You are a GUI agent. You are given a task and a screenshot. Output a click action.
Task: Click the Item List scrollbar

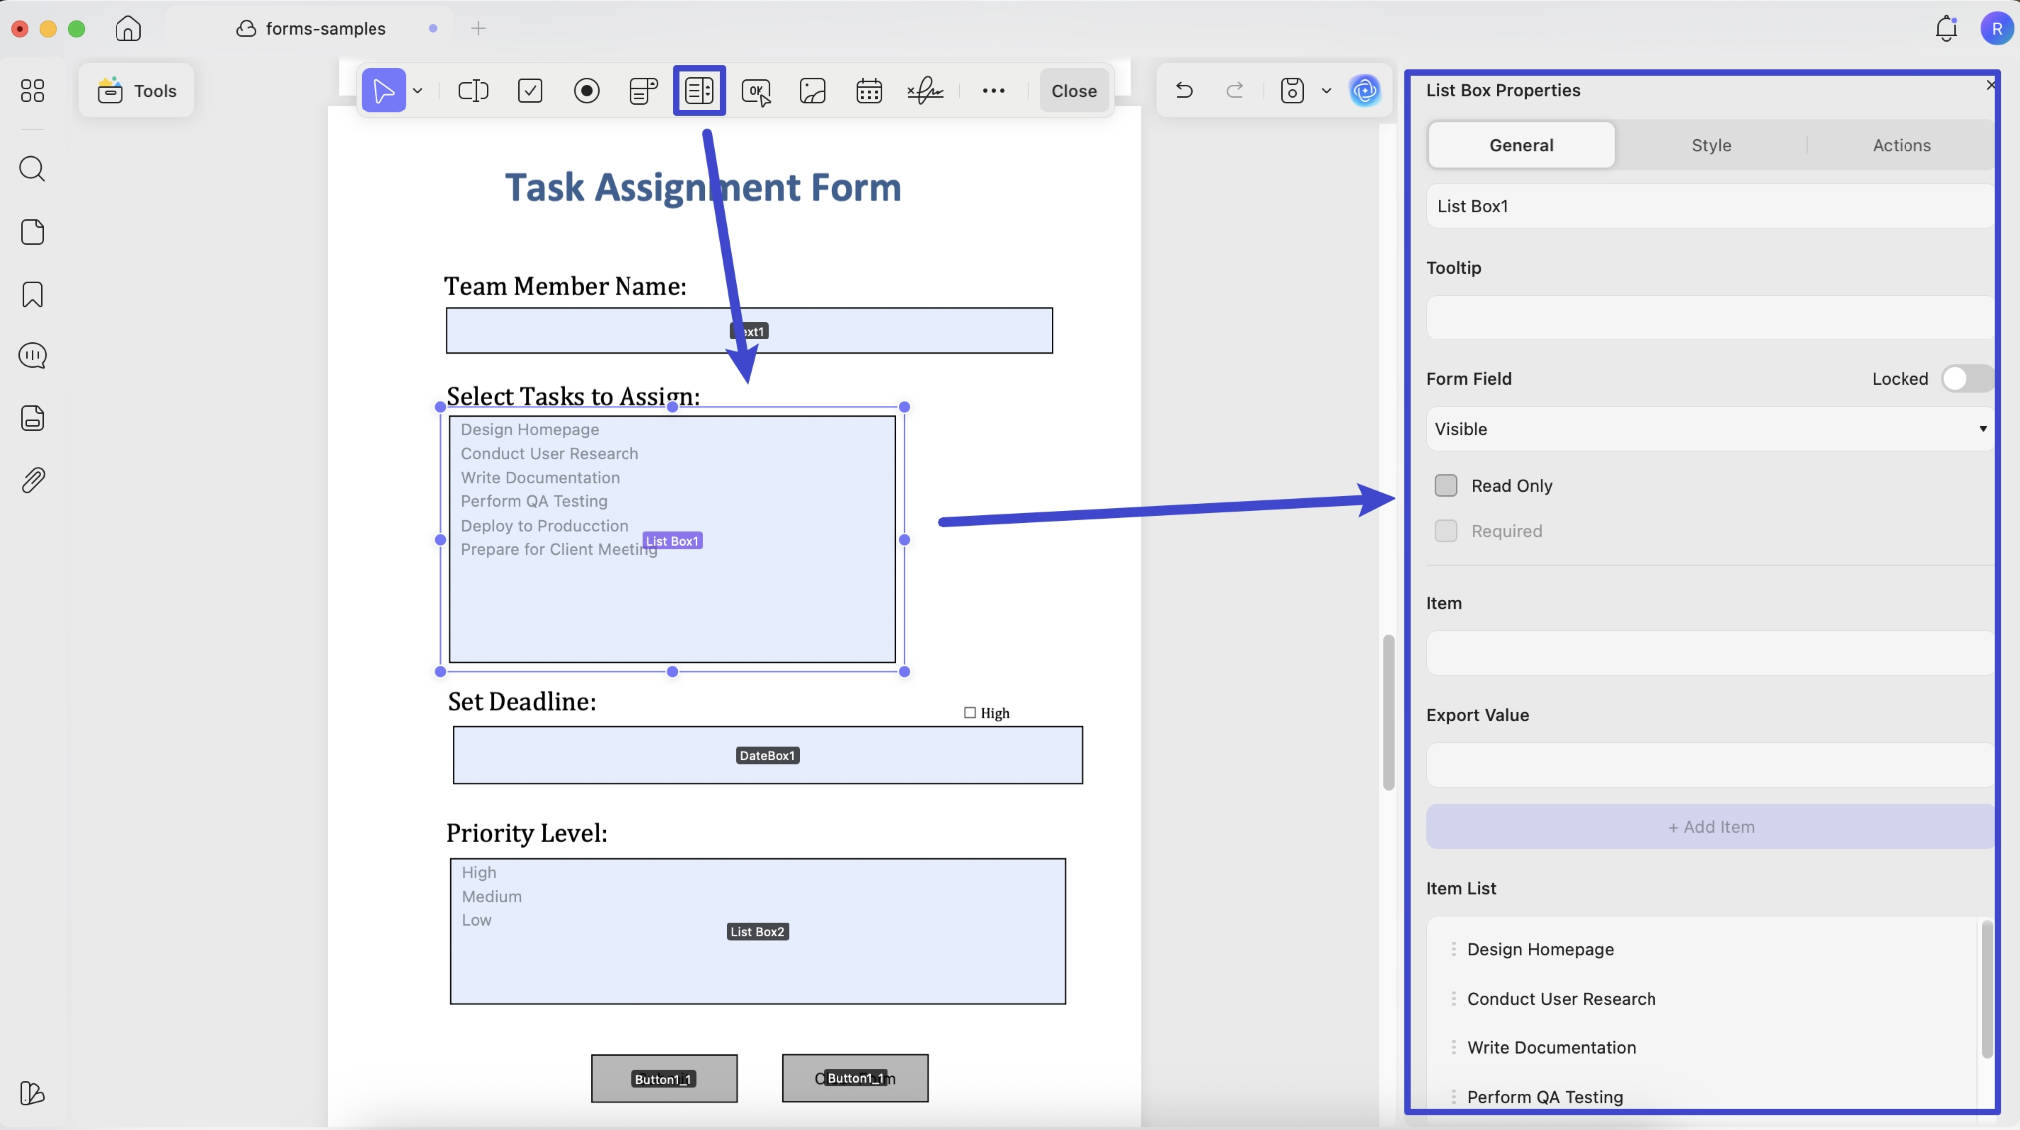point(1986,989)
